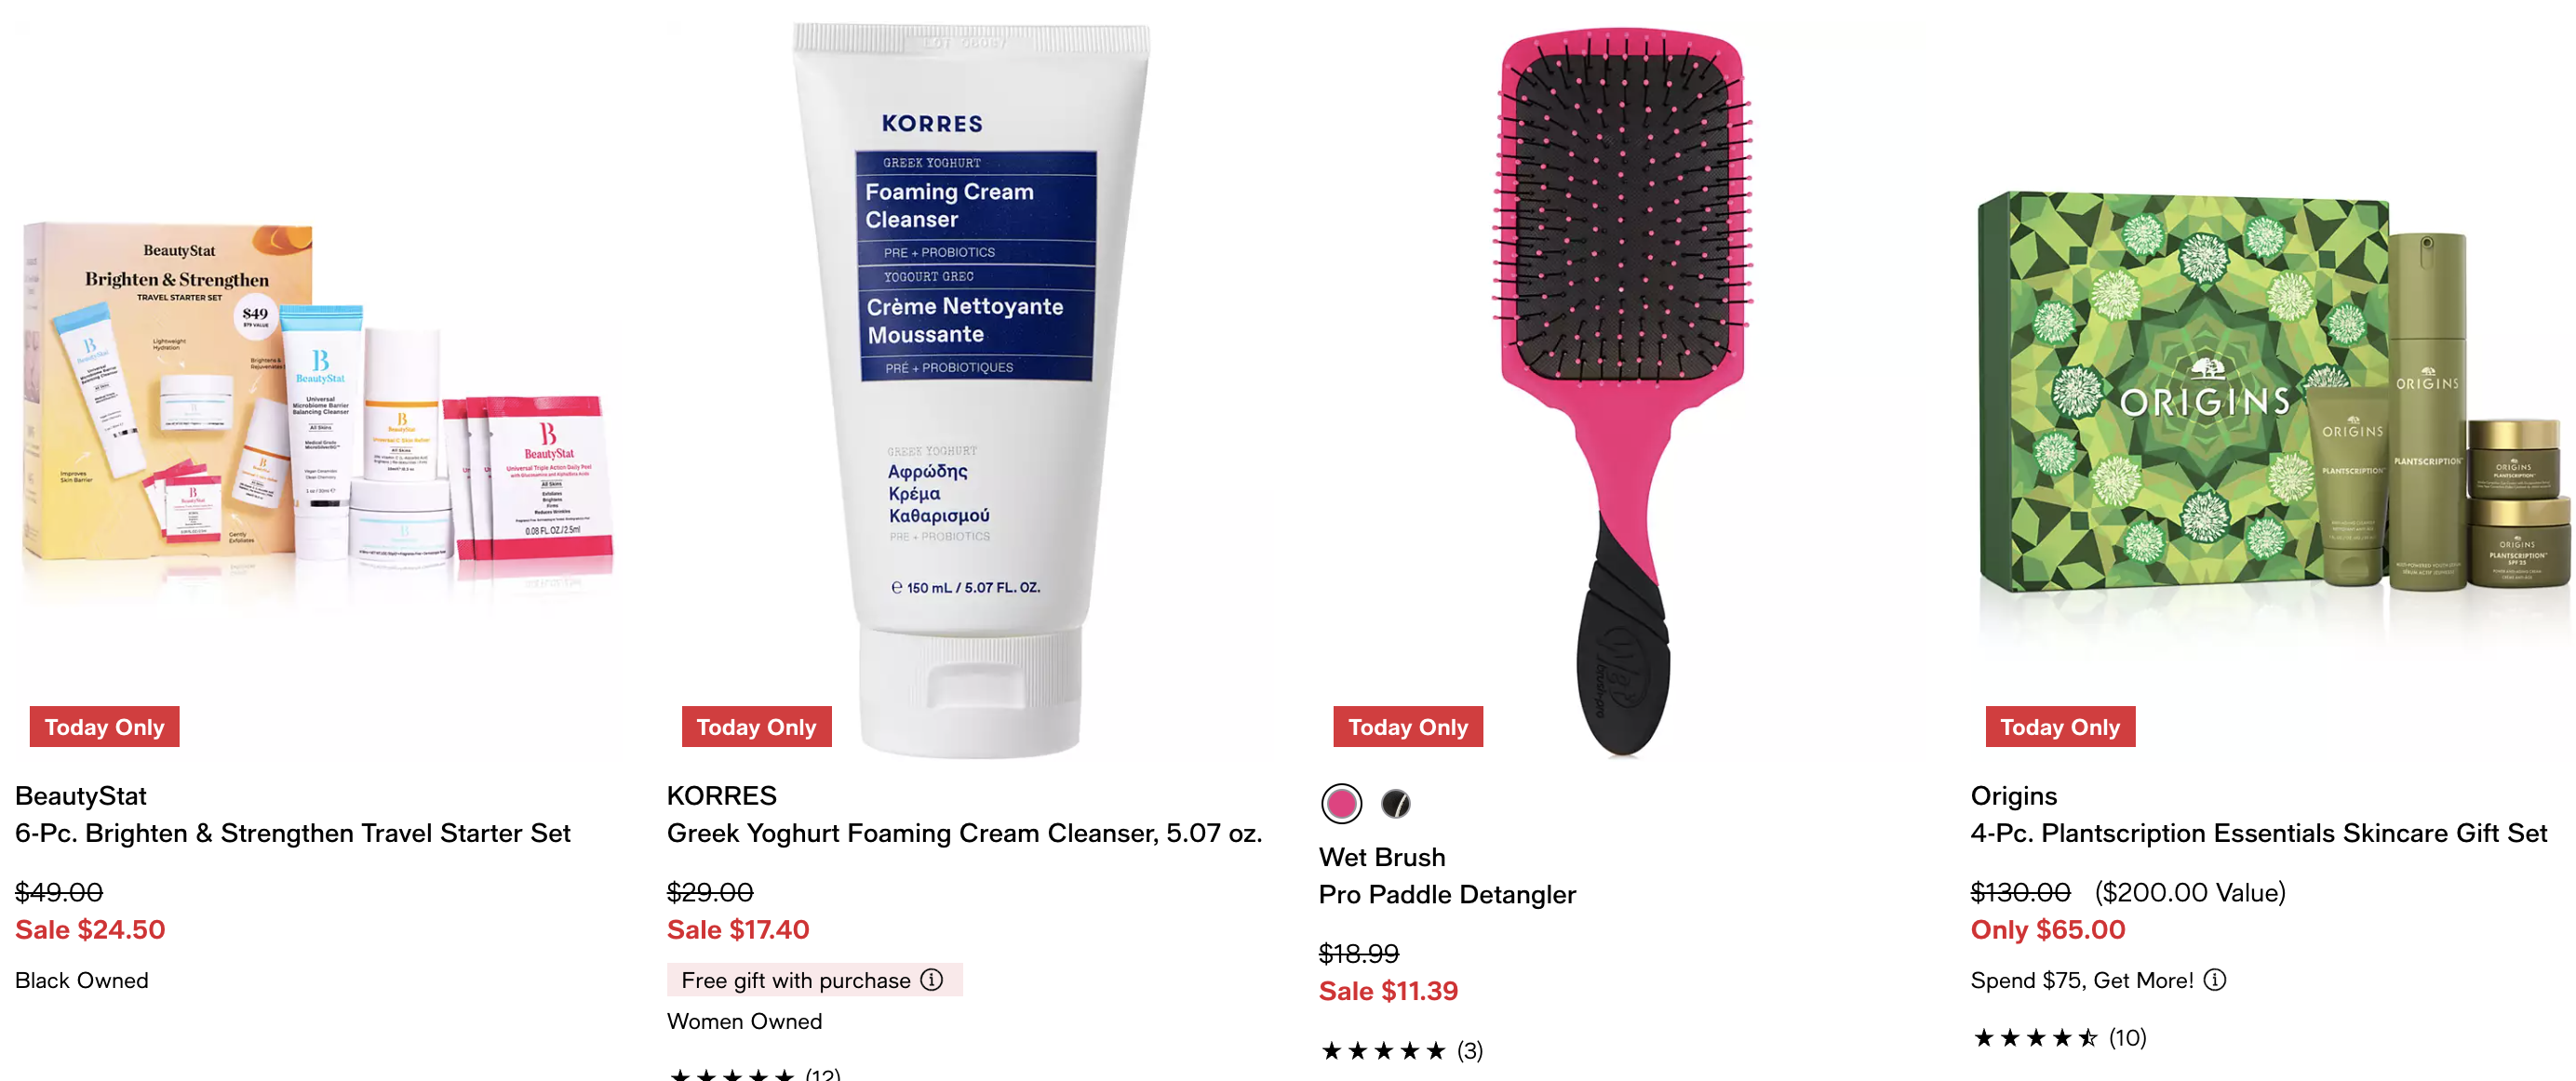The image size is (2576, 1081).
Task: Open the KORRES foaming cream cleanser image
Action: (970, 388)
